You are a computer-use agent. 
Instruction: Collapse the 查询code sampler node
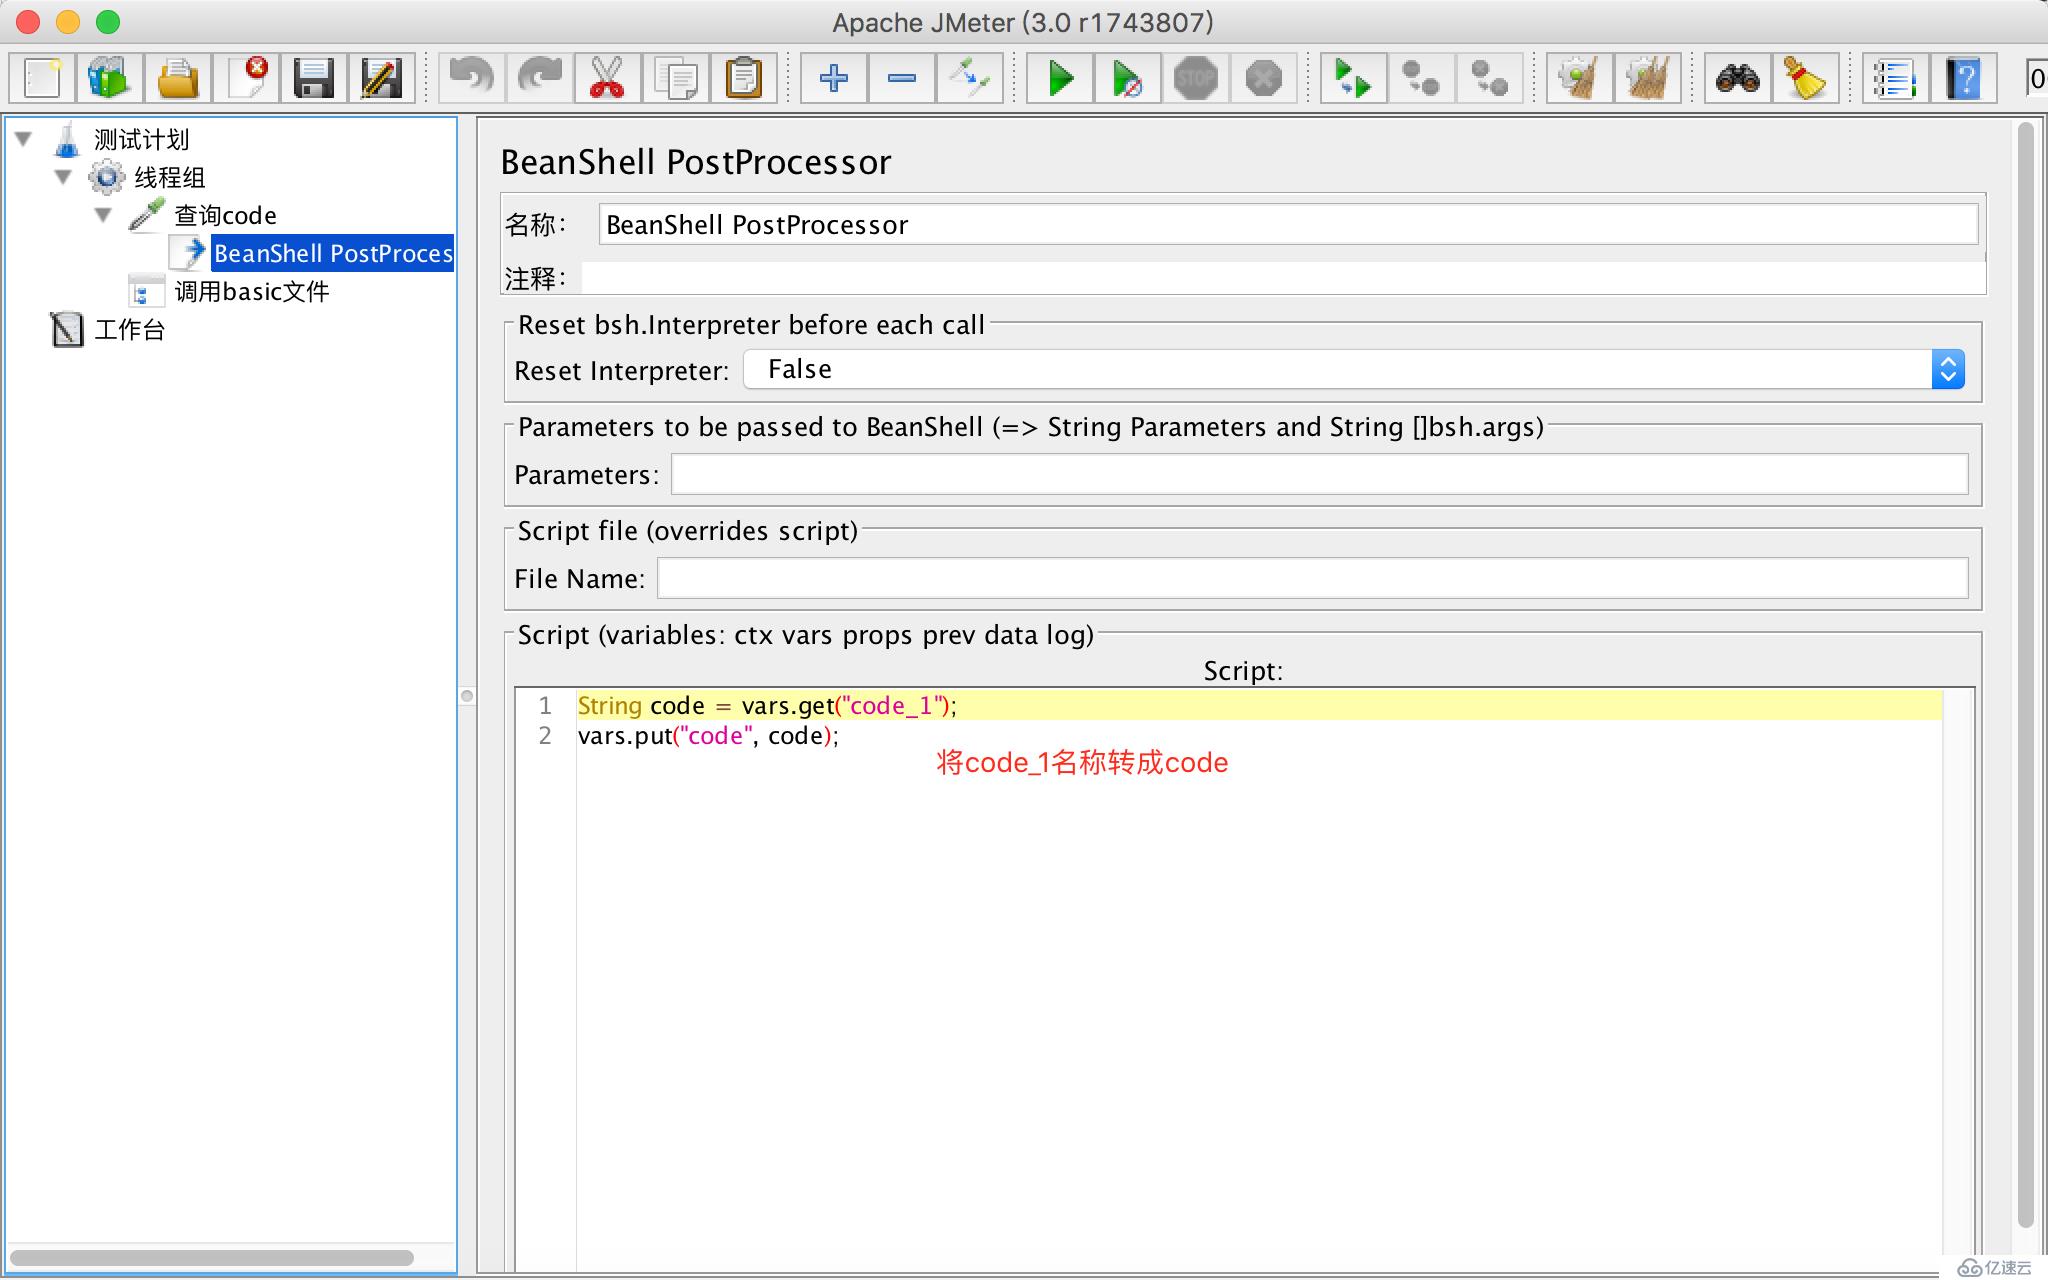[103, 215]
